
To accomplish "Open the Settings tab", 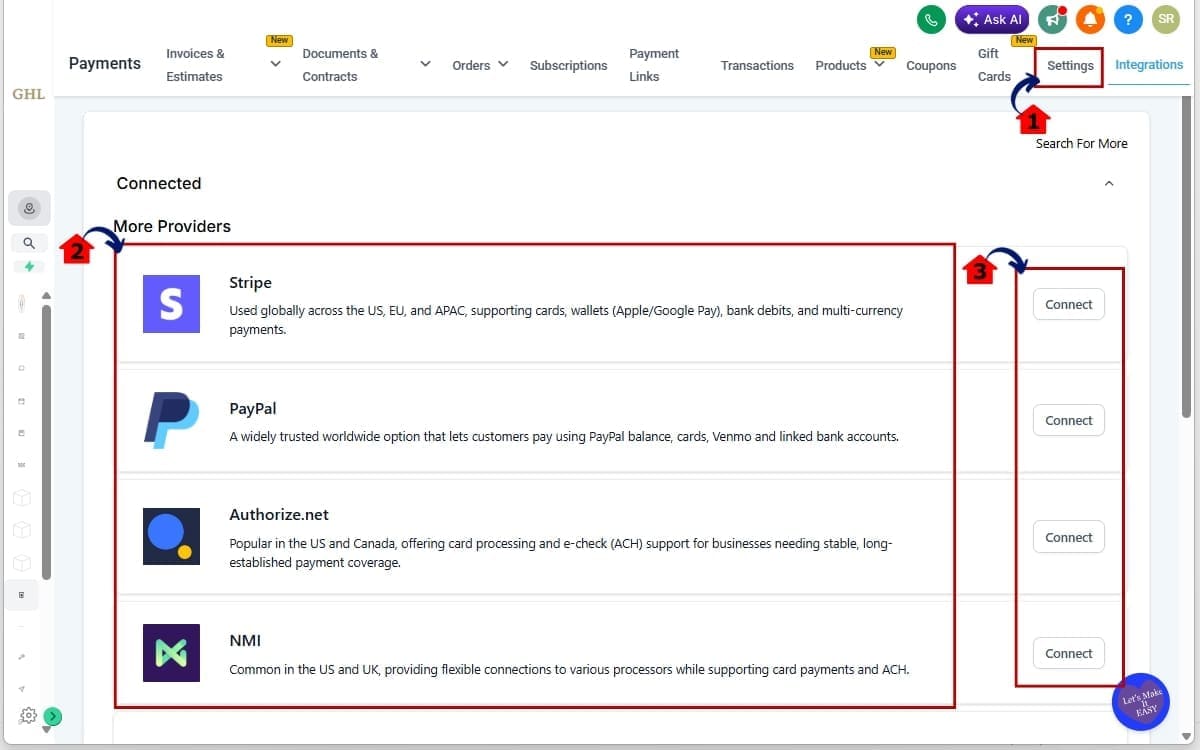I will pyautogui.click(x=1070, y=65).
